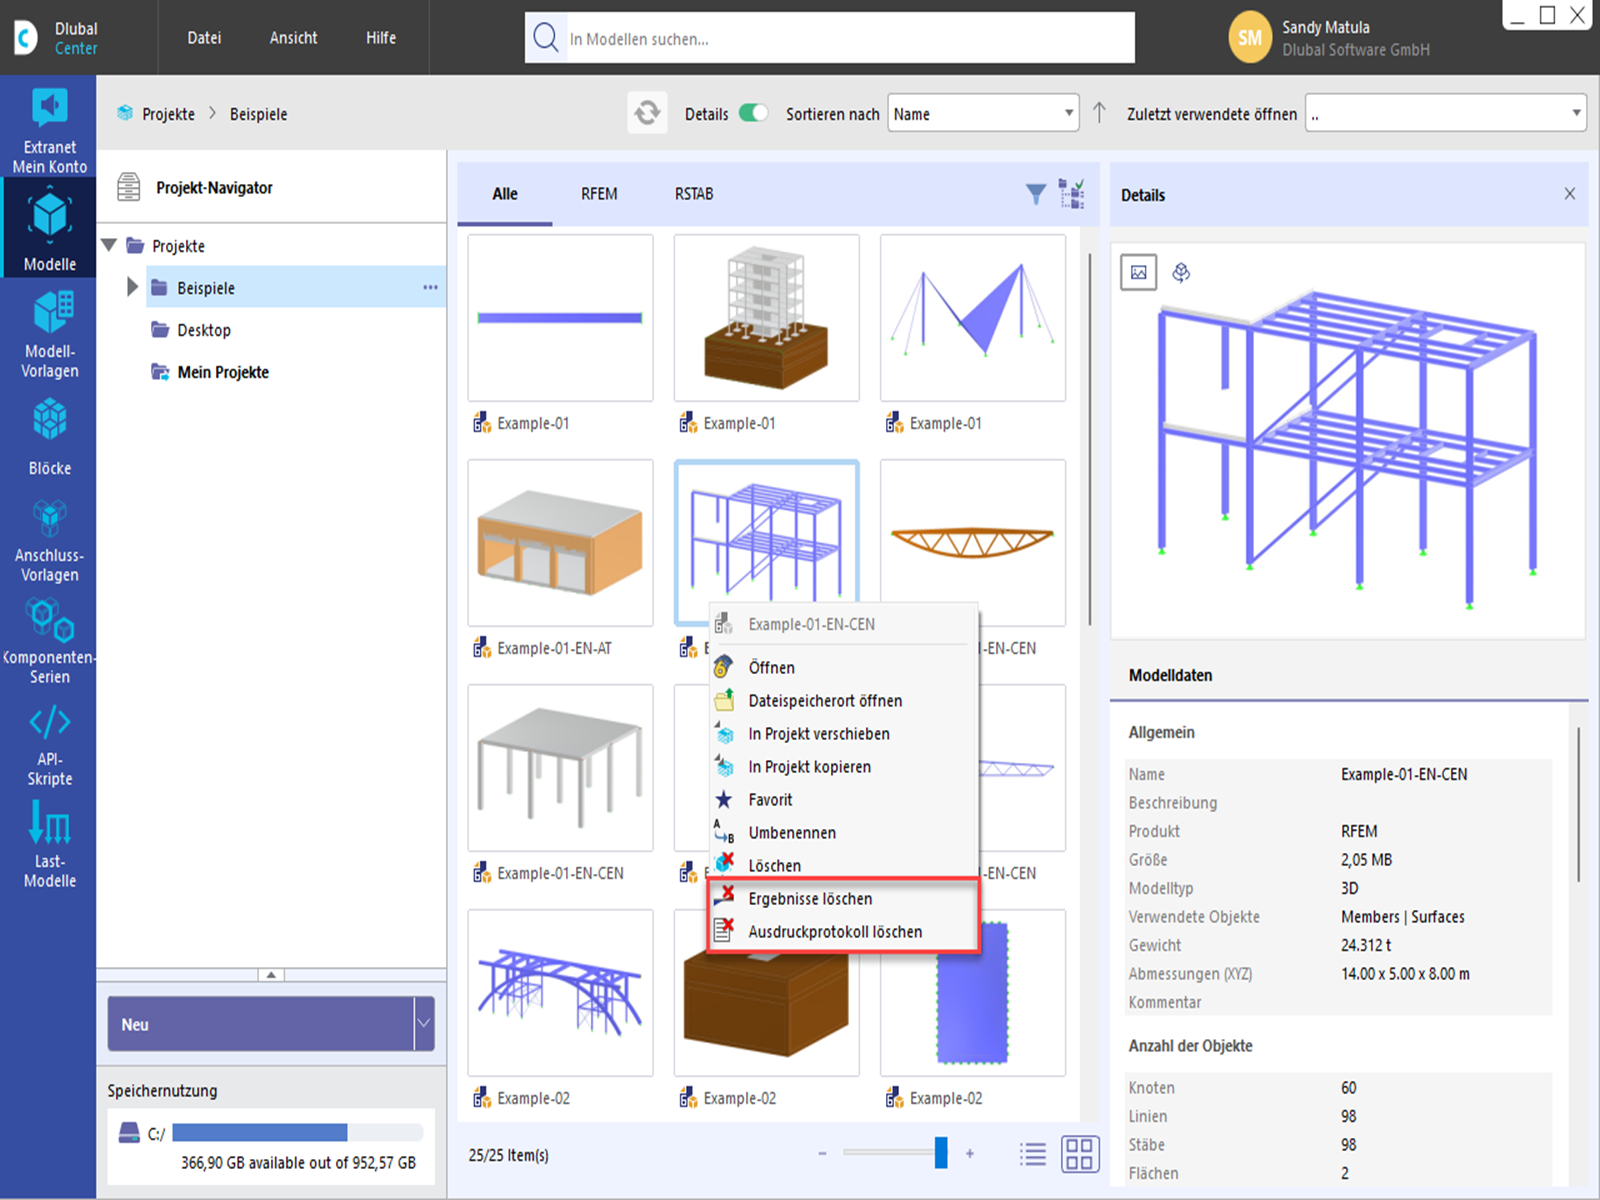Select In Projekt verschieben
The image size is (1600, 1200).
(x=843, y=733)
